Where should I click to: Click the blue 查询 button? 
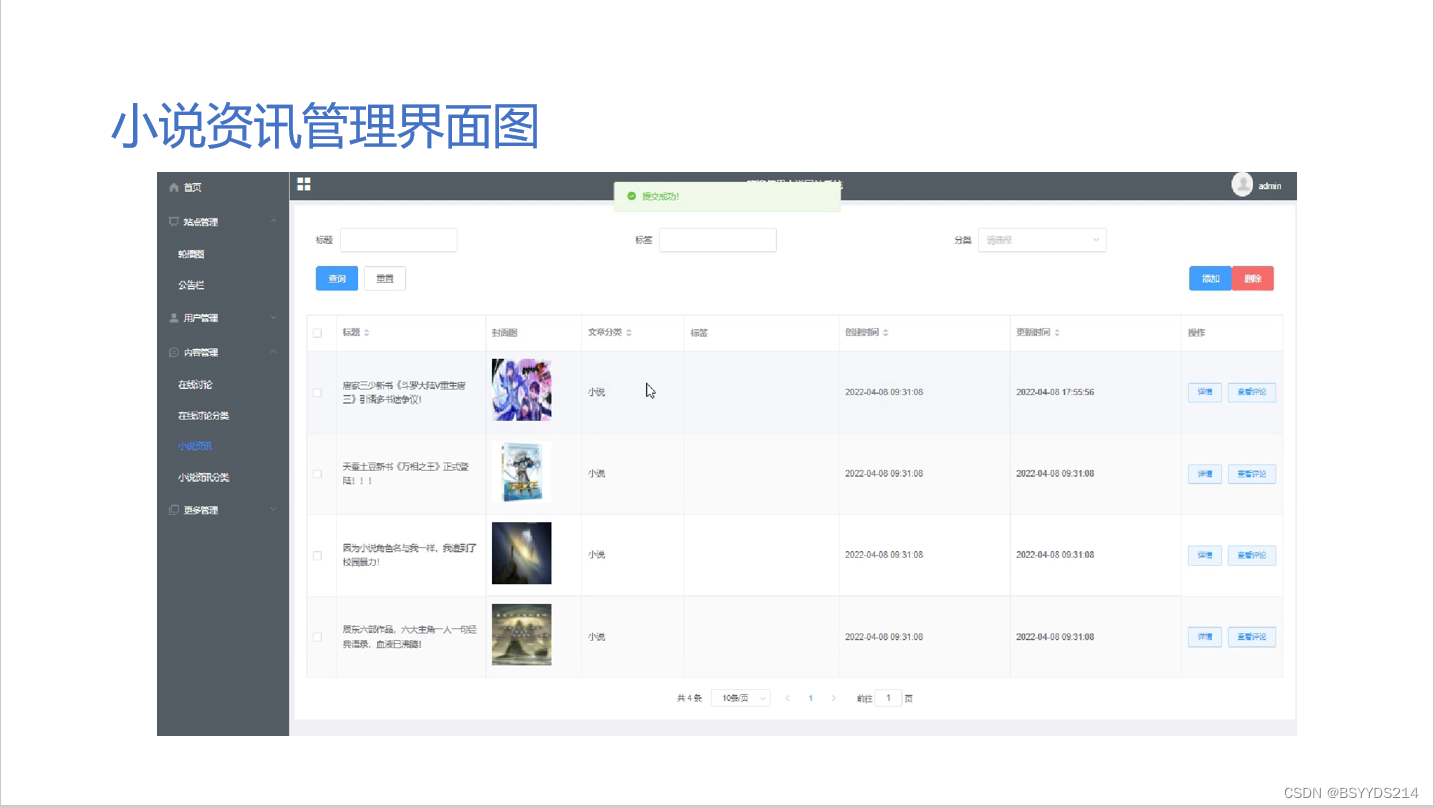(337, 279)
